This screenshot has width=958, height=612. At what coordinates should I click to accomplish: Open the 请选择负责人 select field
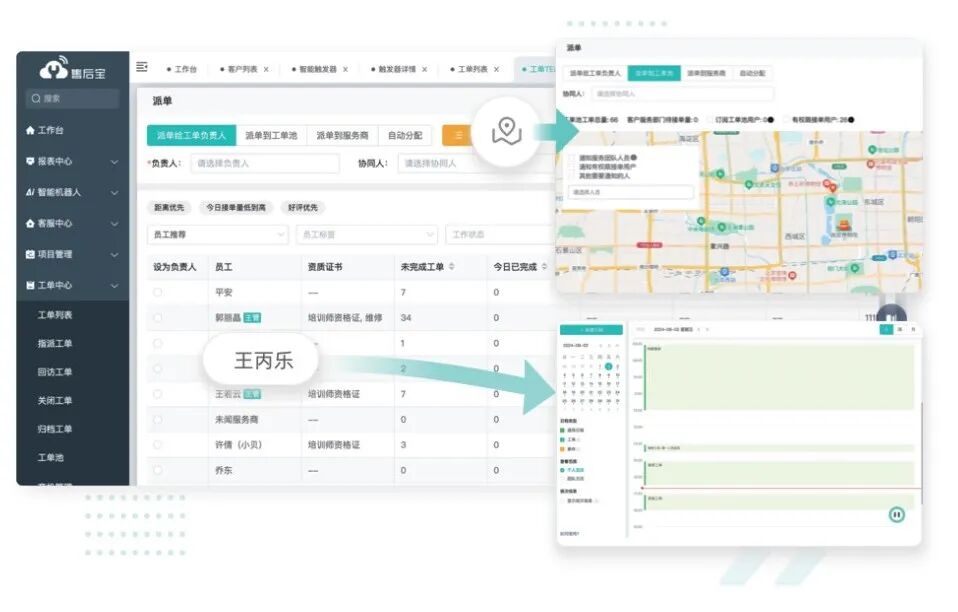[265, 163]
